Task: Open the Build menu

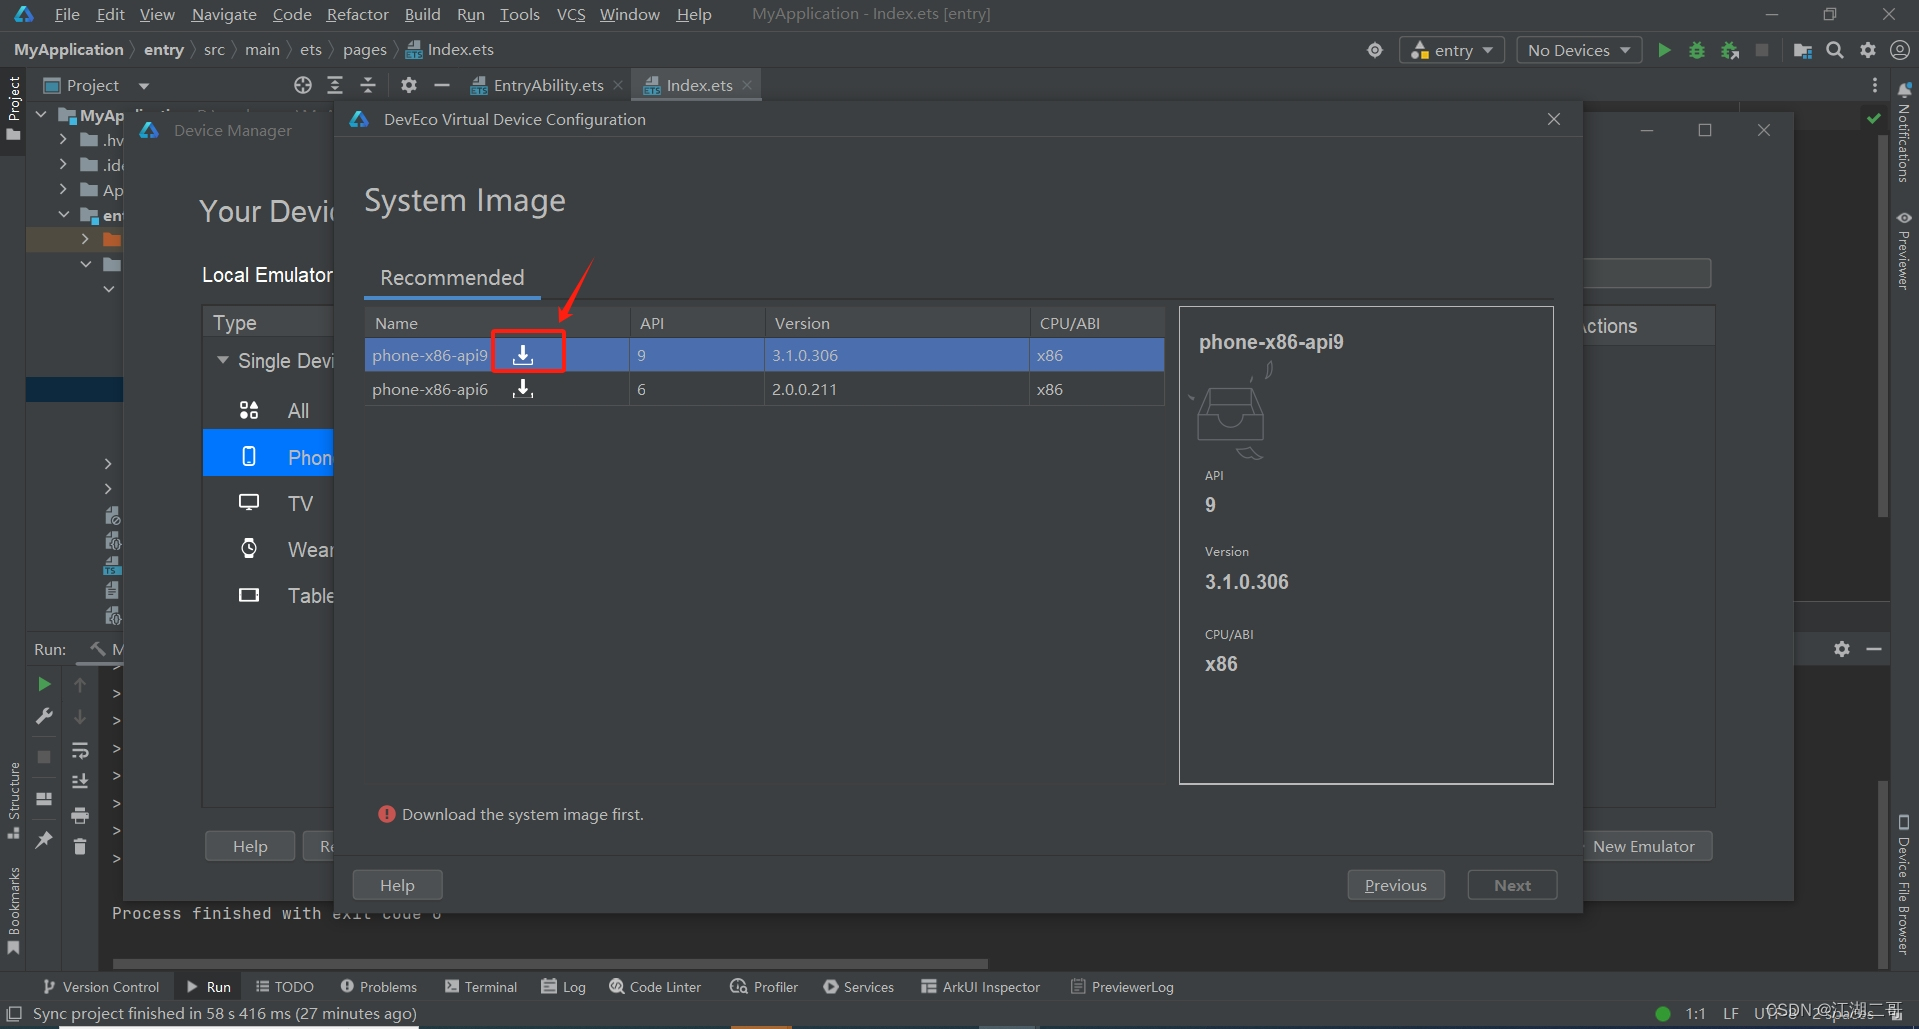Action: (422, 14)
